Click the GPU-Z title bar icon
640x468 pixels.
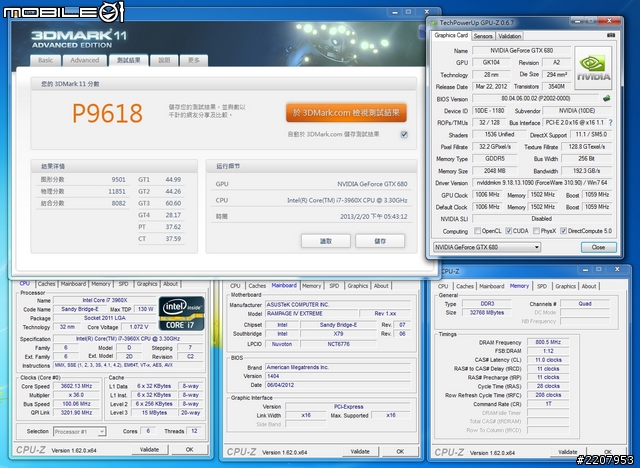click(x=433, y=23)
